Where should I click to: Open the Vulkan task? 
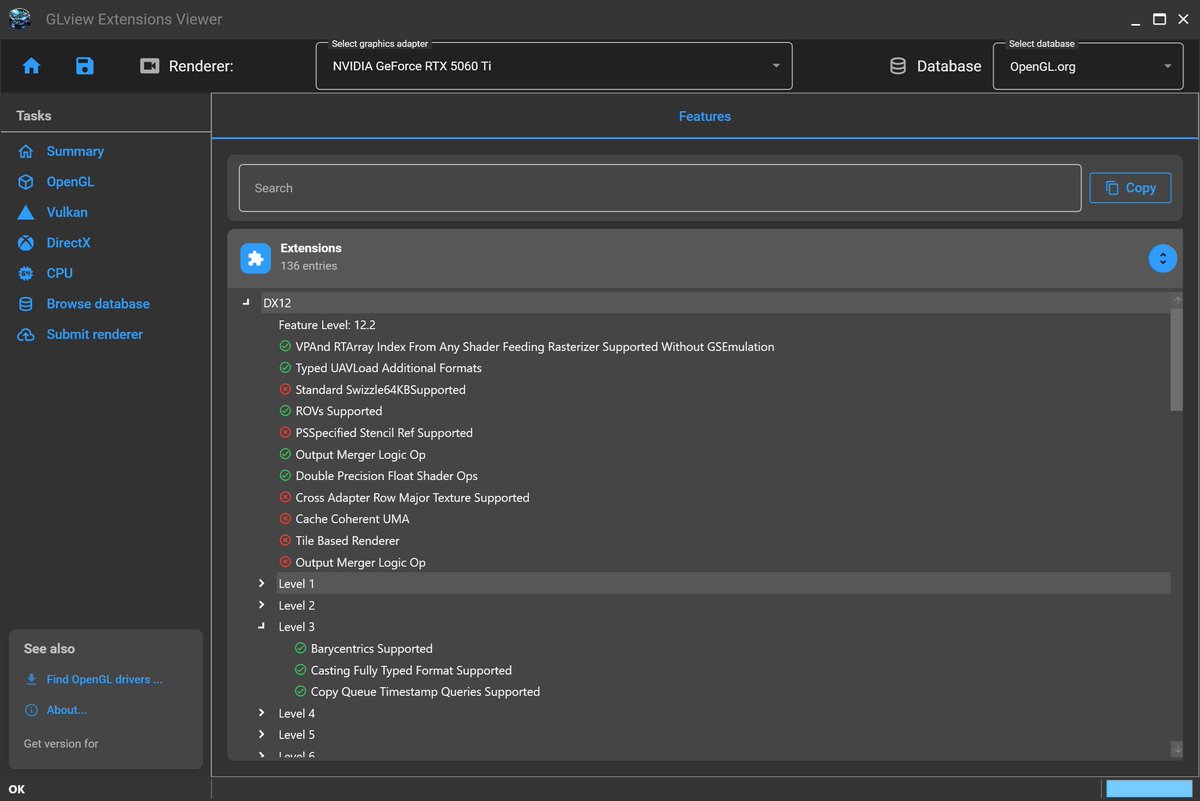coord(67,212)
